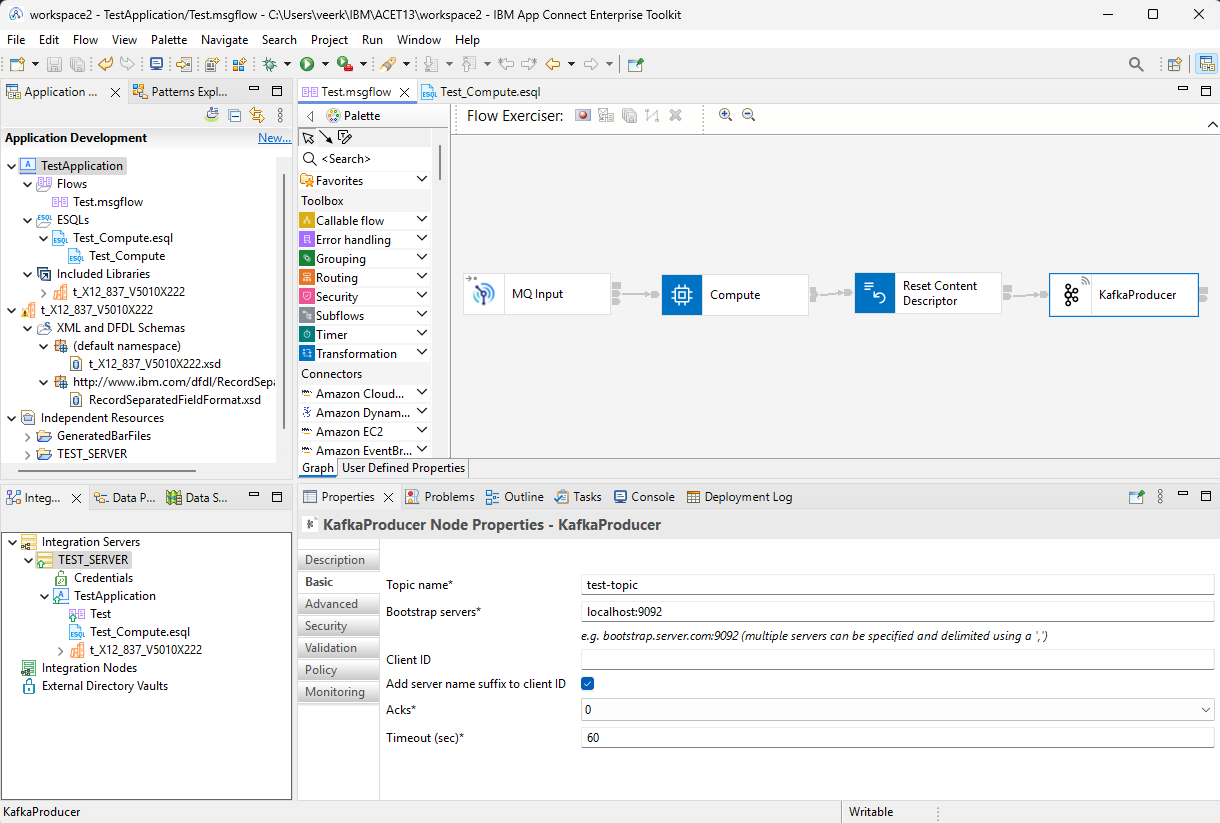This screenshot has width=1220, height=823.
Task: Click the Client ID input field
Action: tap(897, 660)
